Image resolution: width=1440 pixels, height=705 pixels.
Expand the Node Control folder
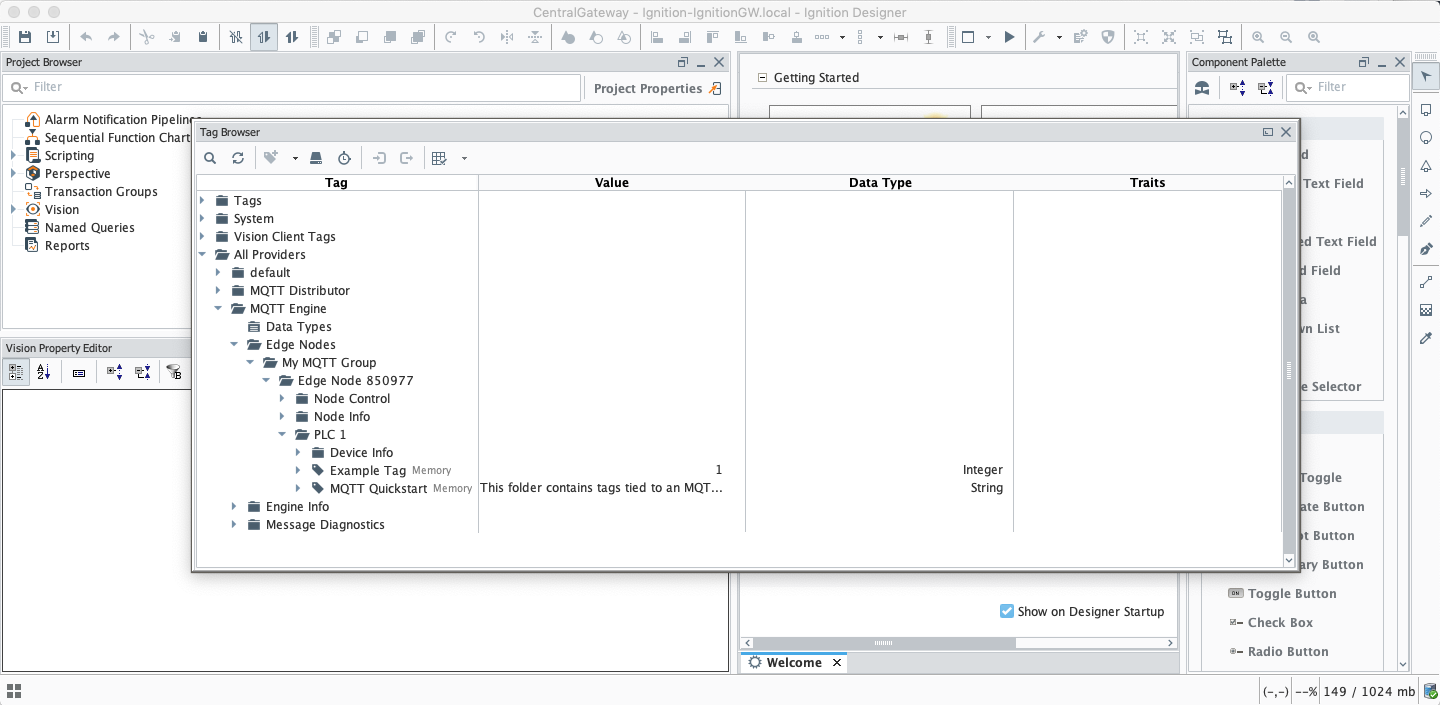coord(283,398)
